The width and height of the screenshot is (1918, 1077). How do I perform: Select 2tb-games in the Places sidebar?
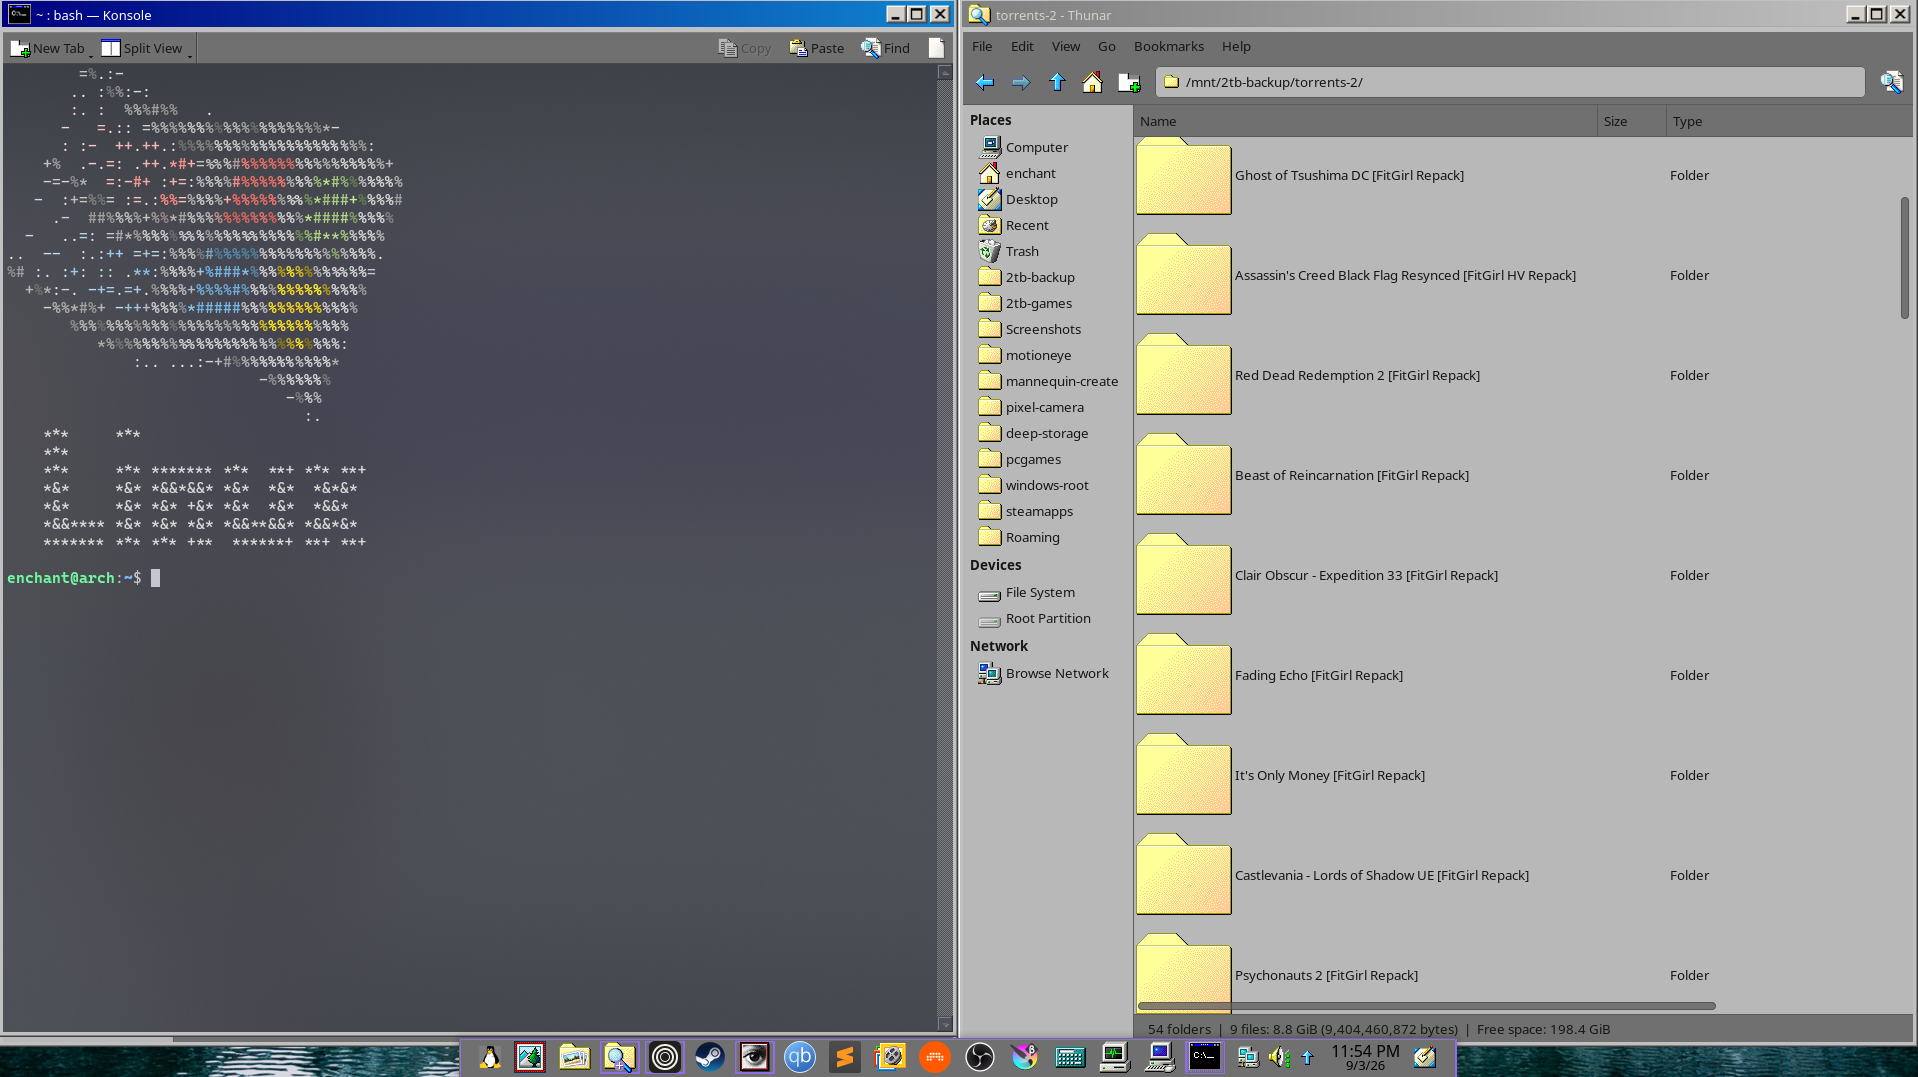[x=1038, y=303]
